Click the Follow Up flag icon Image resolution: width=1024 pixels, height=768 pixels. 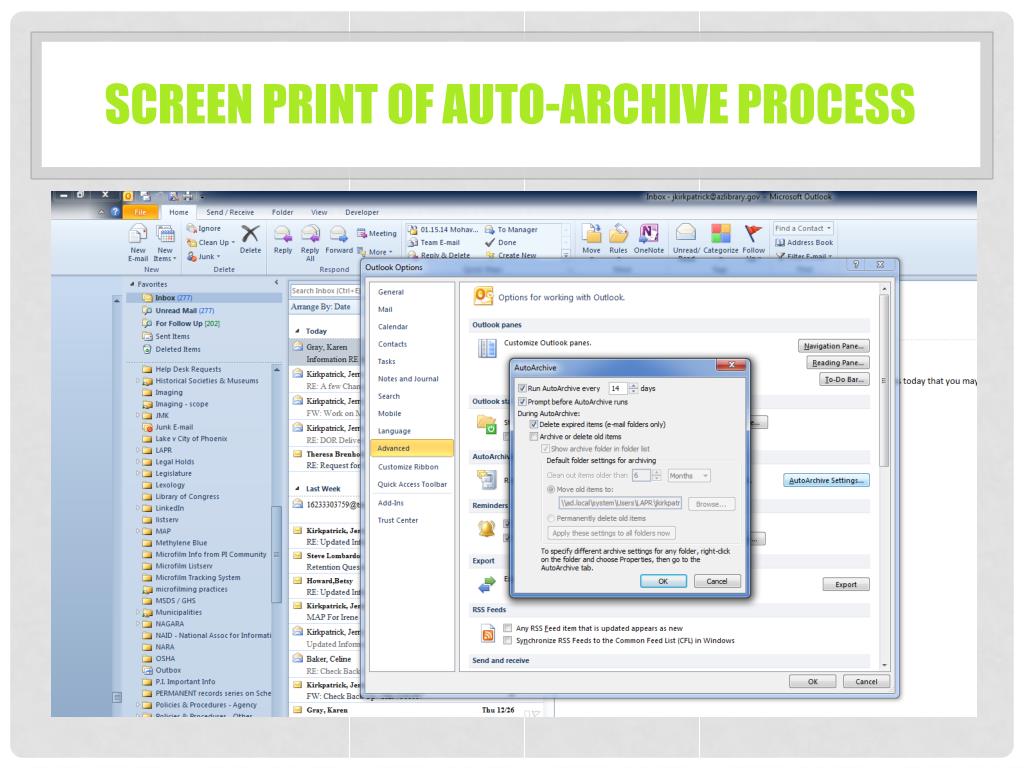[753, 233]
